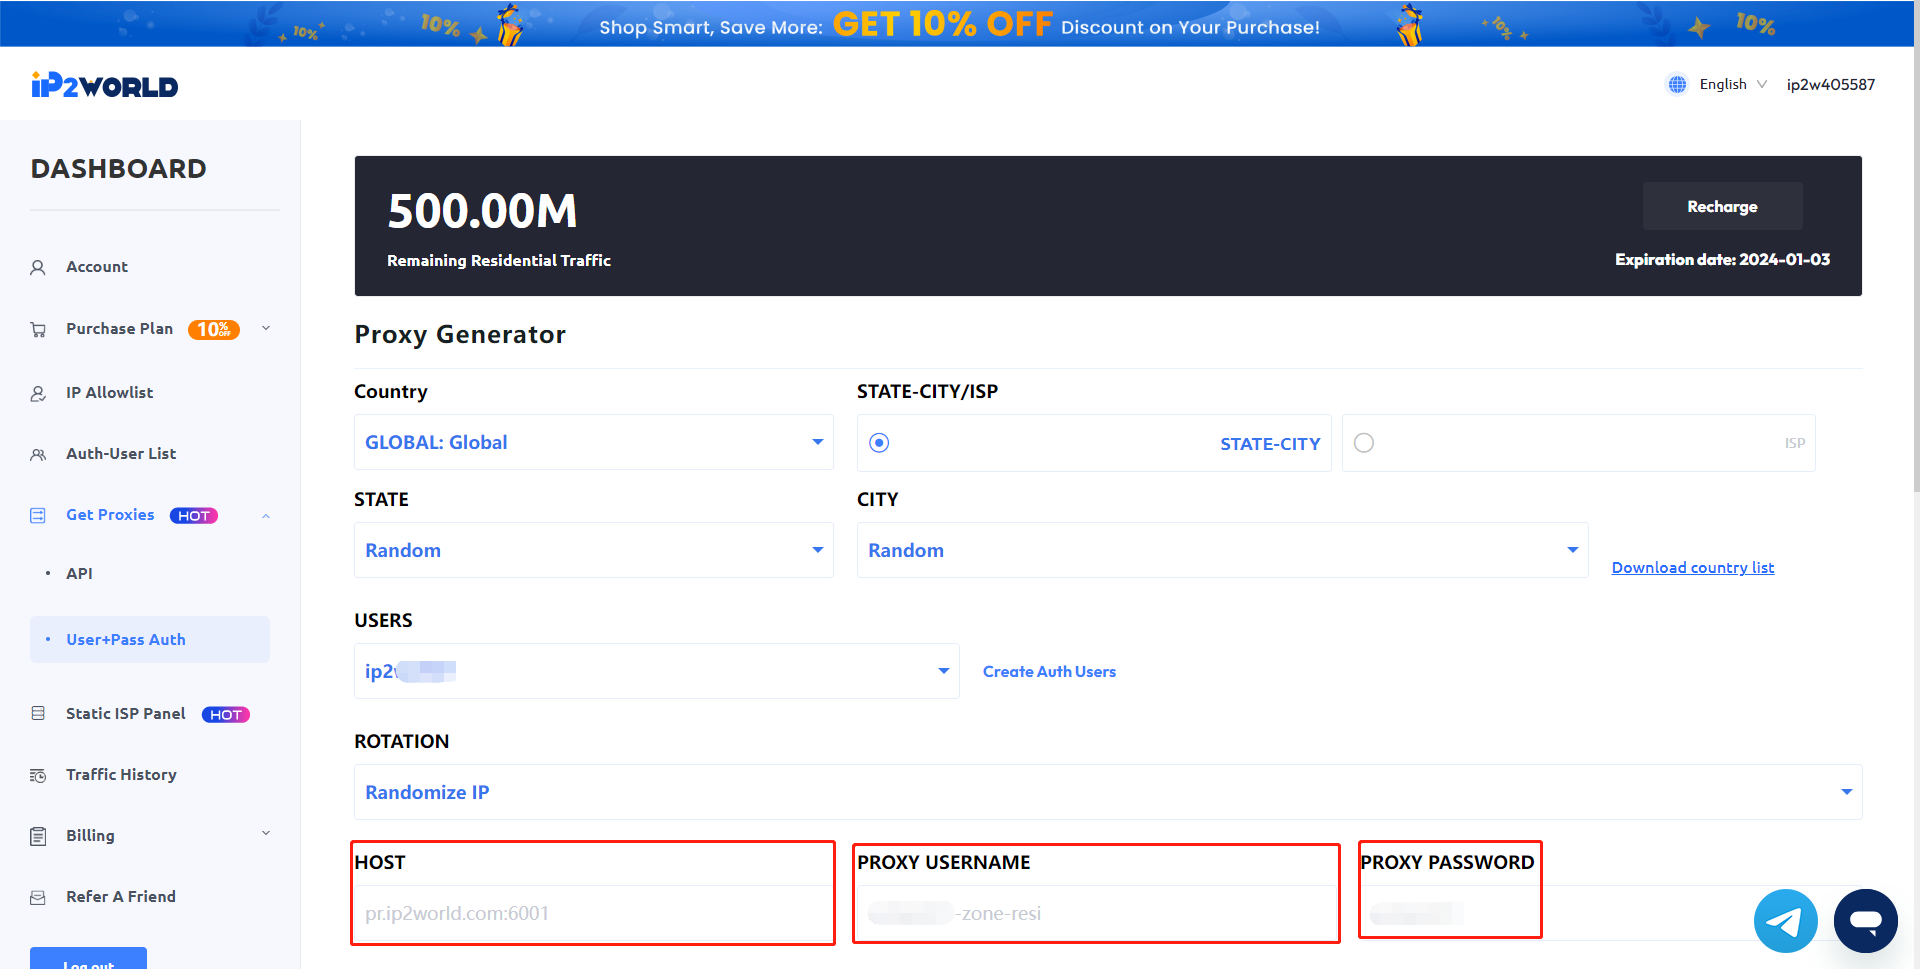
Task: Open the live chat bubble
Action: click(x=1866, y=921)
